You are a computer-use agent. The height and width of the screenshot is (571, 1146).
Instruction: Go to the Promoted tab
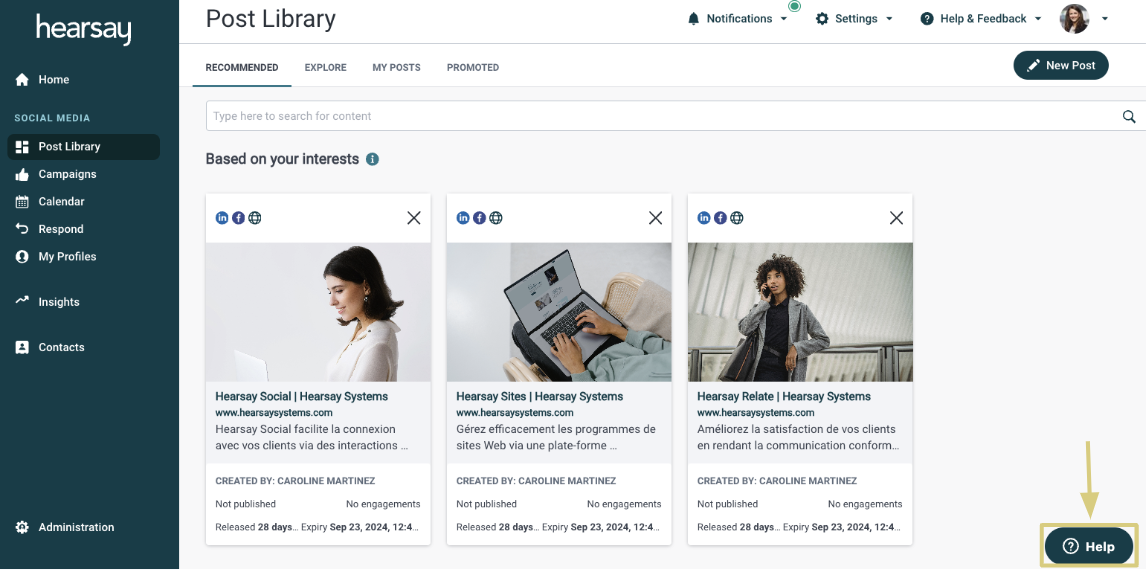pos(473,67)
